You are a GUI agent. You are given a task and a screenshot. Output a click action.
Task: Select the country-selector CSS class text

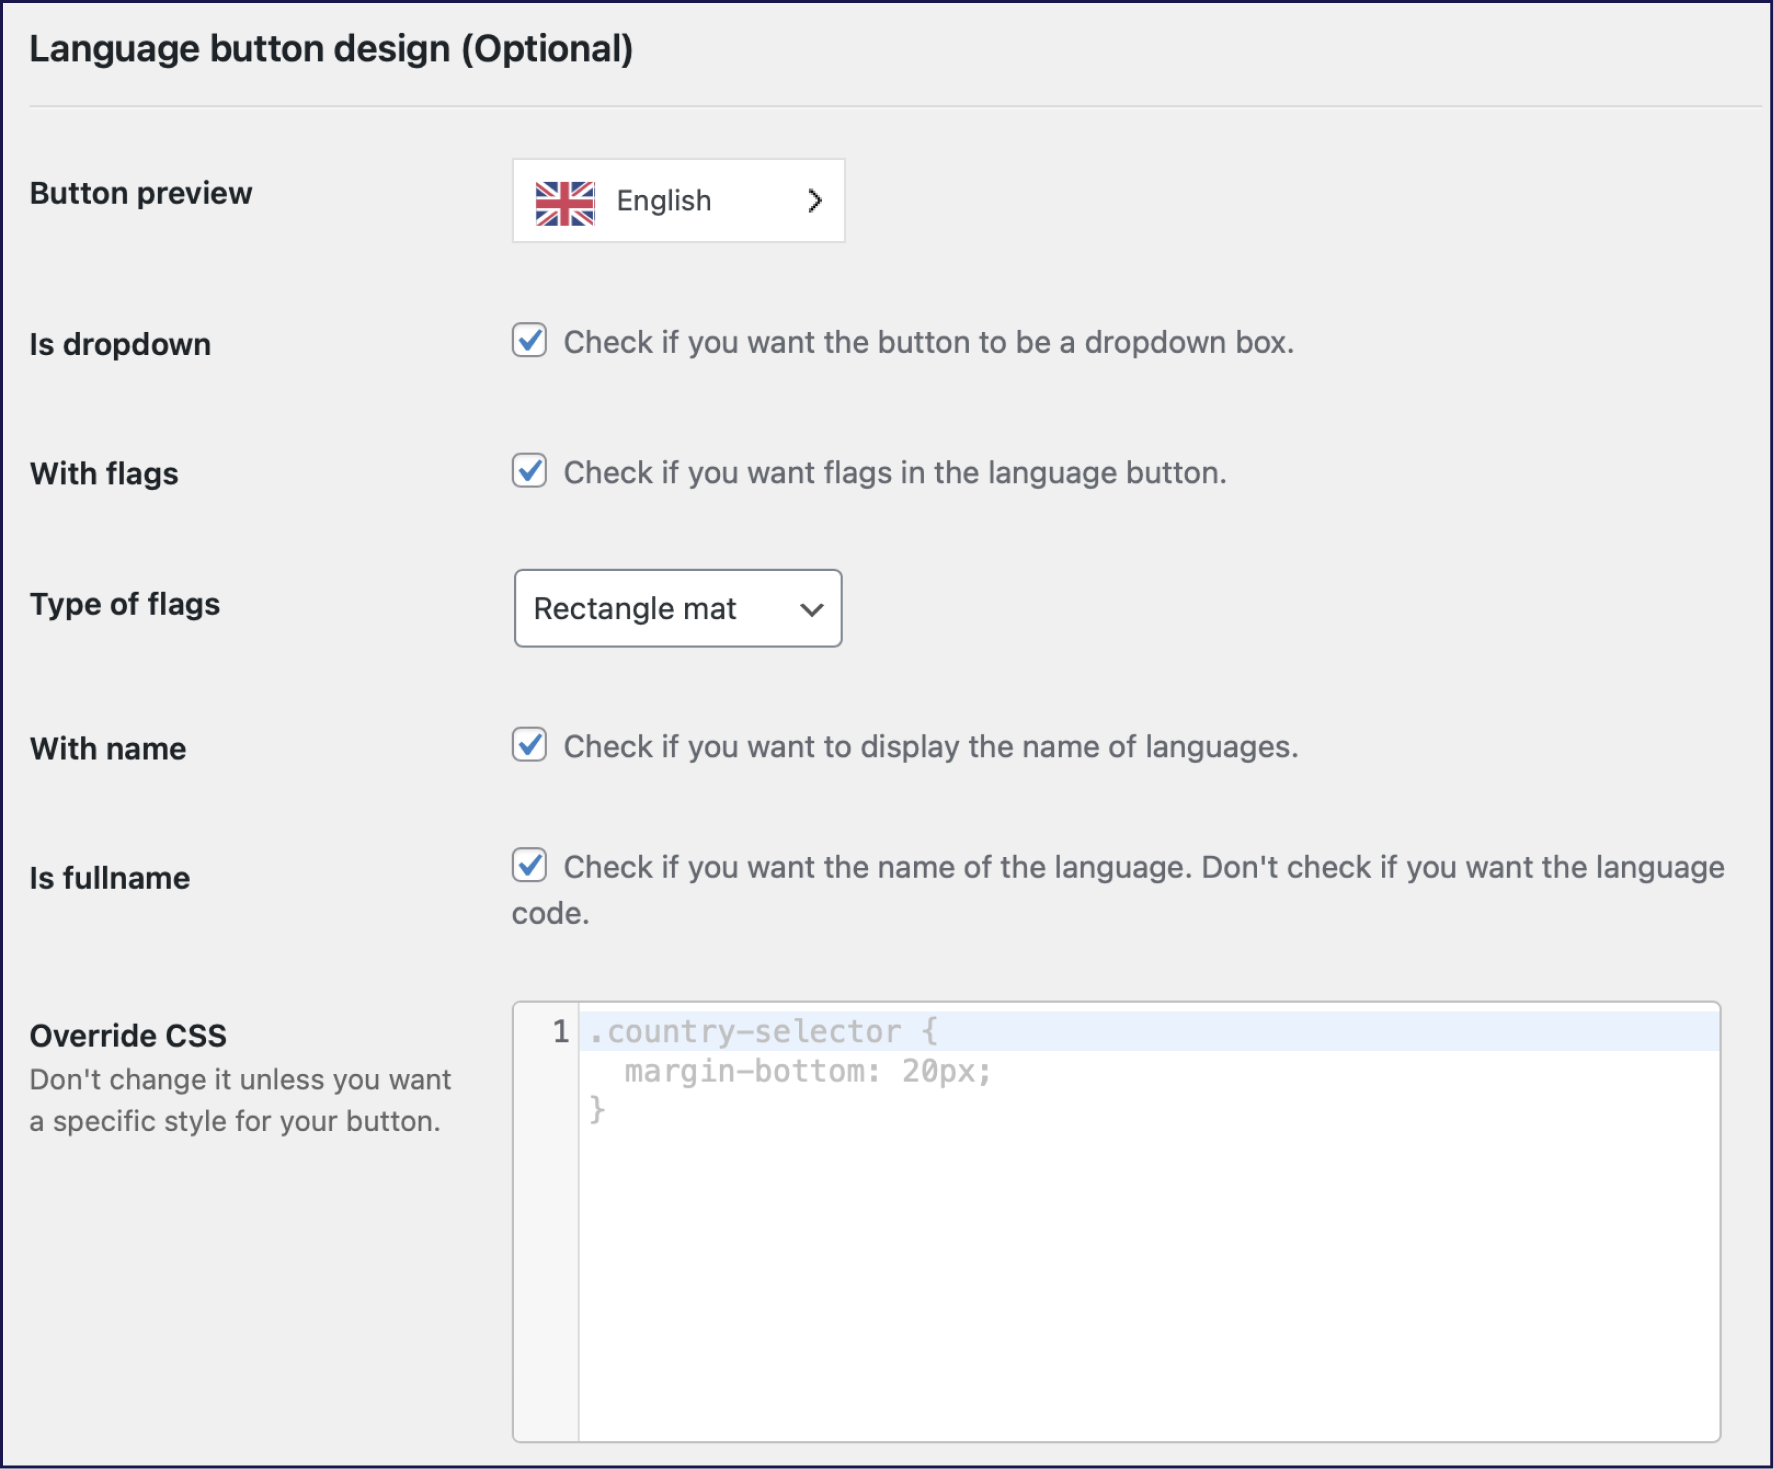tap(750, 1031)
